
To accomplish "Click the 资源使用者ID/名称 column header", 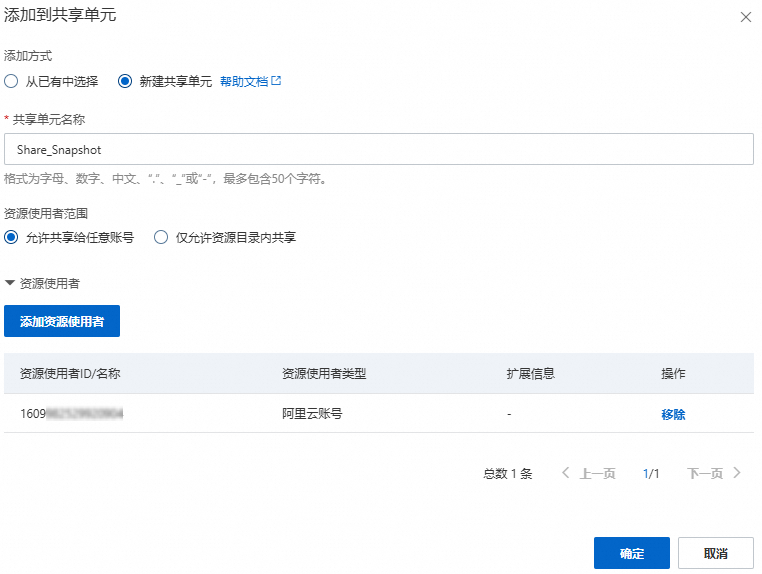I will click(70, 373).
